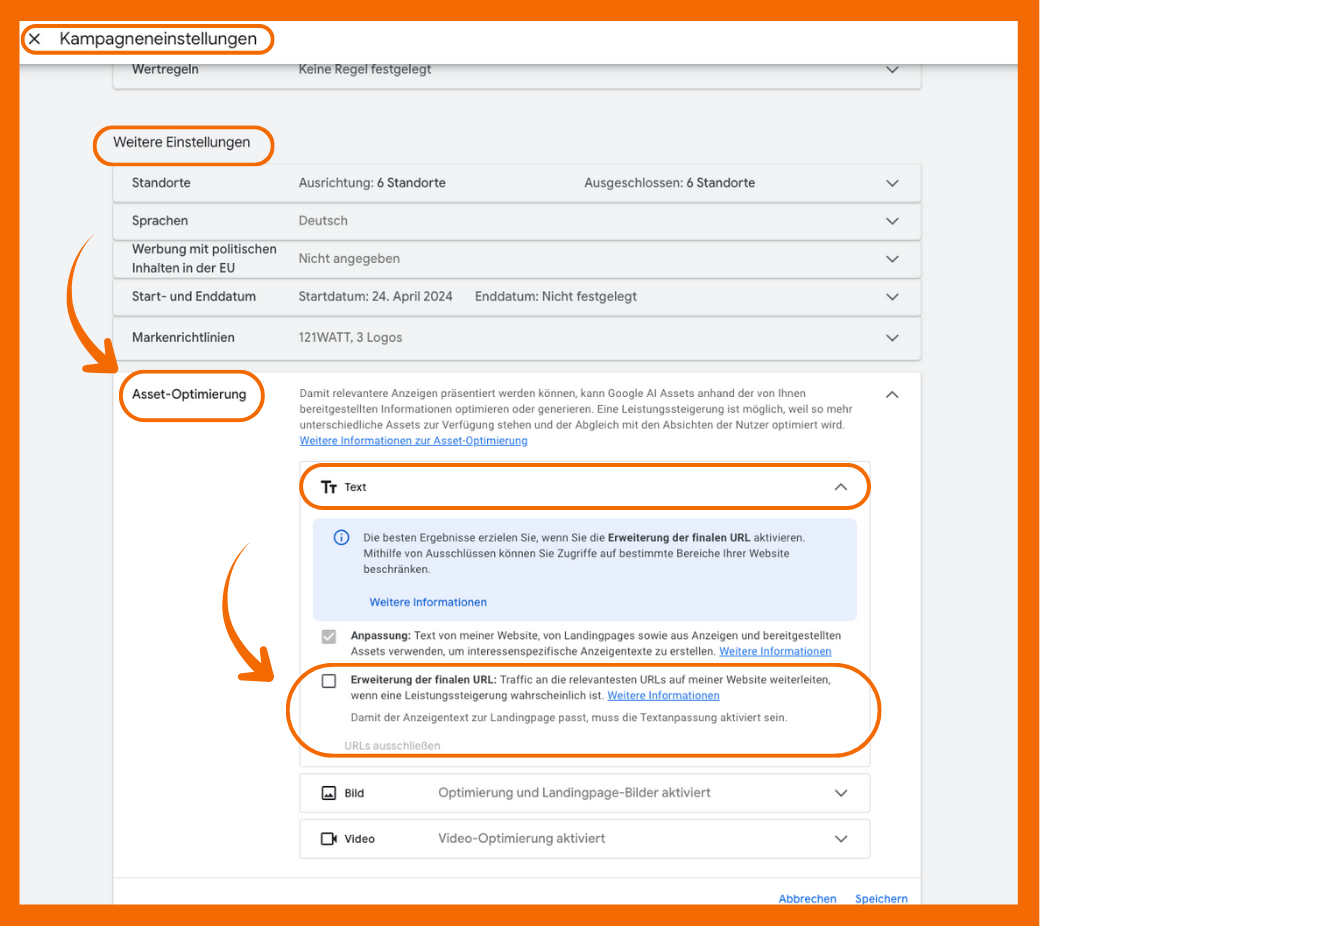The width and height of the screenshot is (1322, 926).
Task: Expand Werbung mit politischen Inhalten row
Action: click(892, 259)
